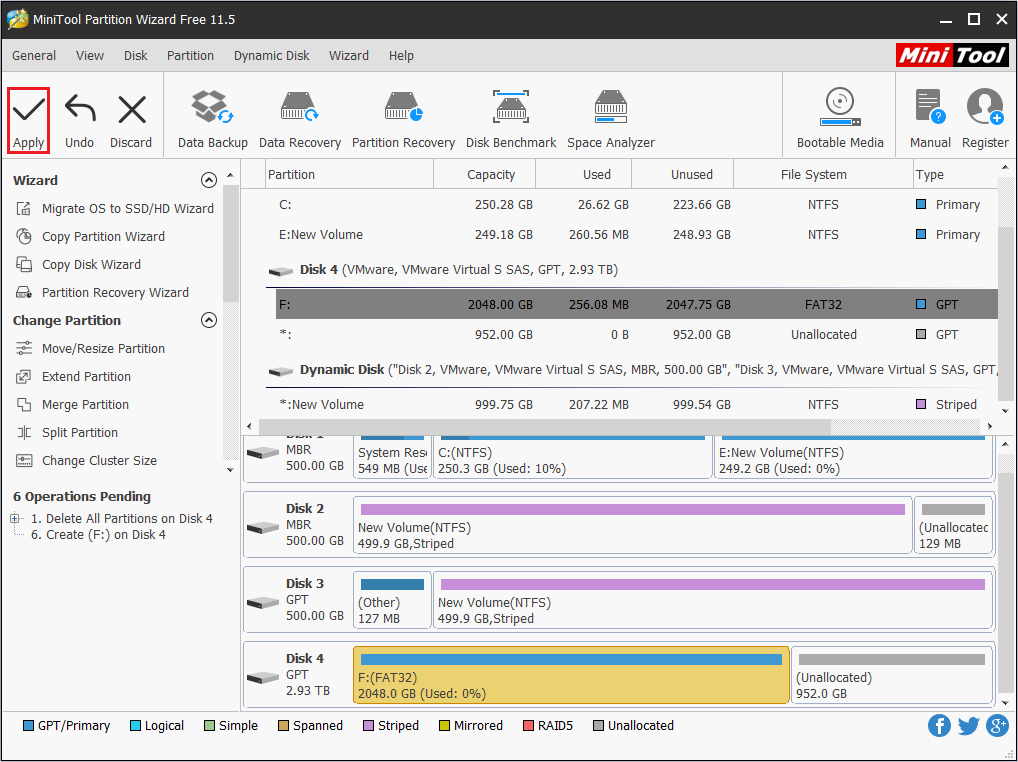The height and width of the screenshot is (762, 1018).
Task: Open the Help menu
Action: pyautogui.click(x=401, y=56)
